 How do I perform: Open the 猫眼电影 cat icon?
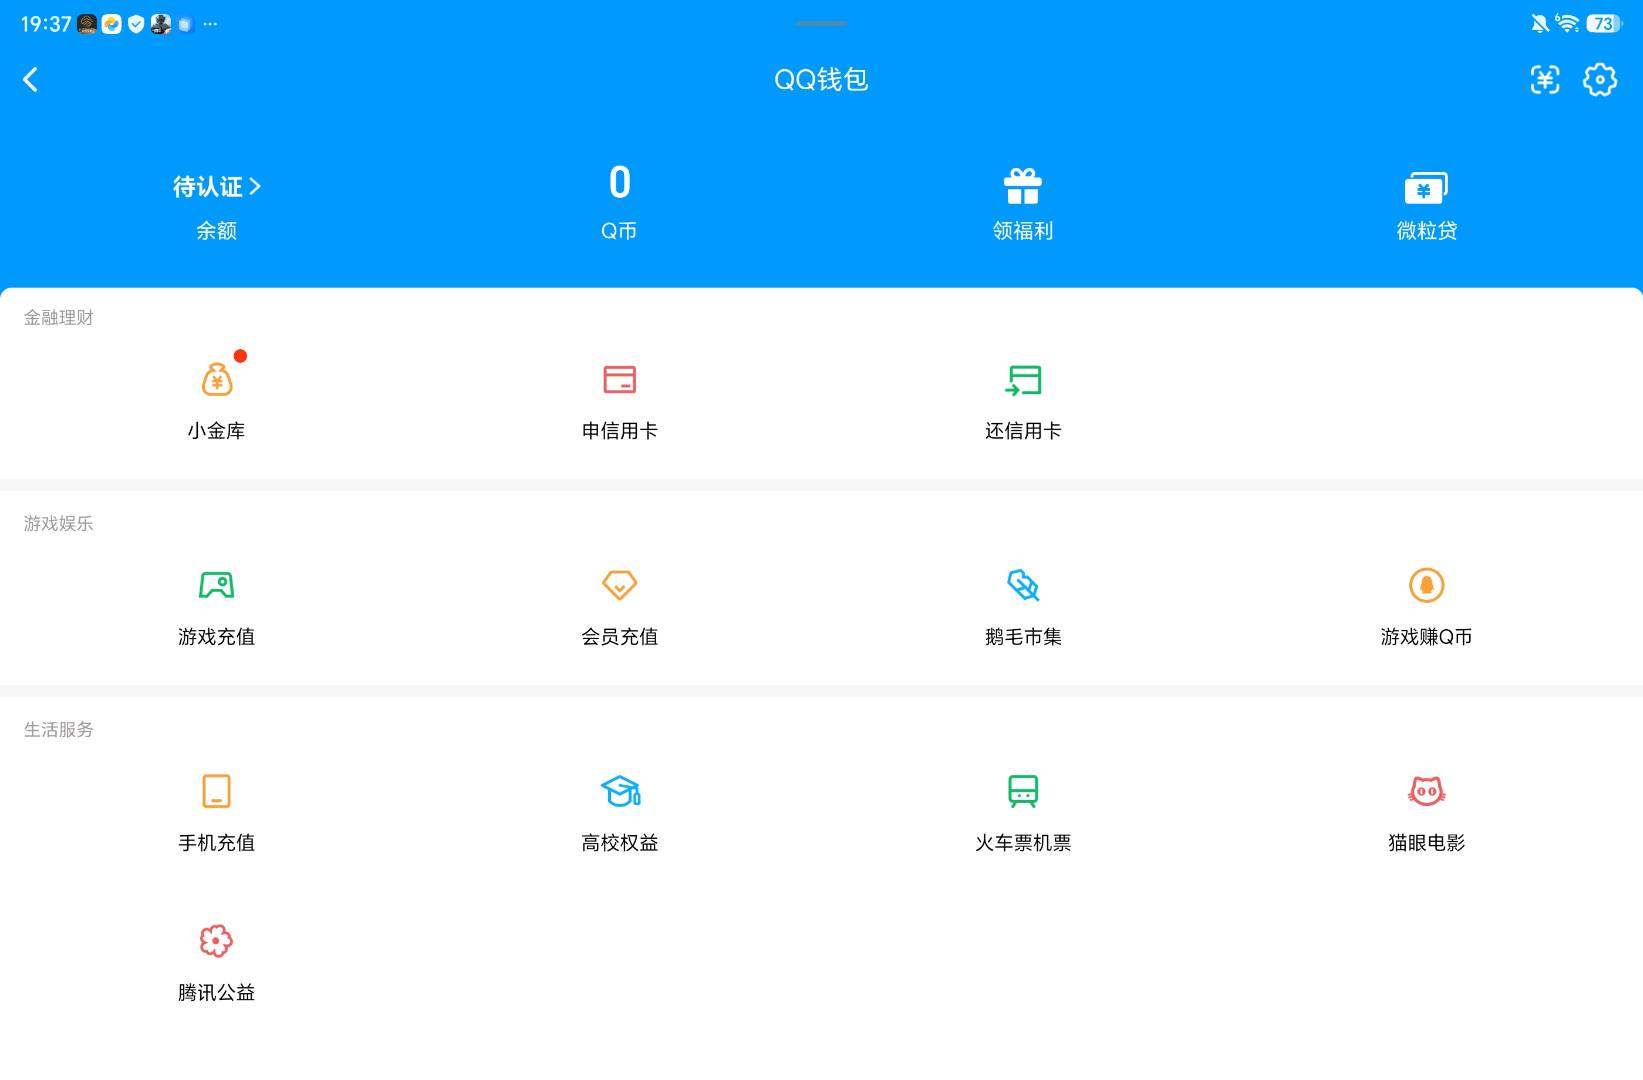coord(1426,791)
